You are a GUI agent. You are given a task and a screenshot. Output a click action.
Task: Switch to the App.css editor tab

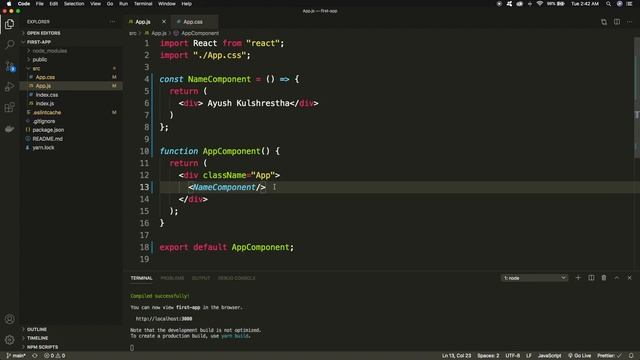click(x=193, y=22)
